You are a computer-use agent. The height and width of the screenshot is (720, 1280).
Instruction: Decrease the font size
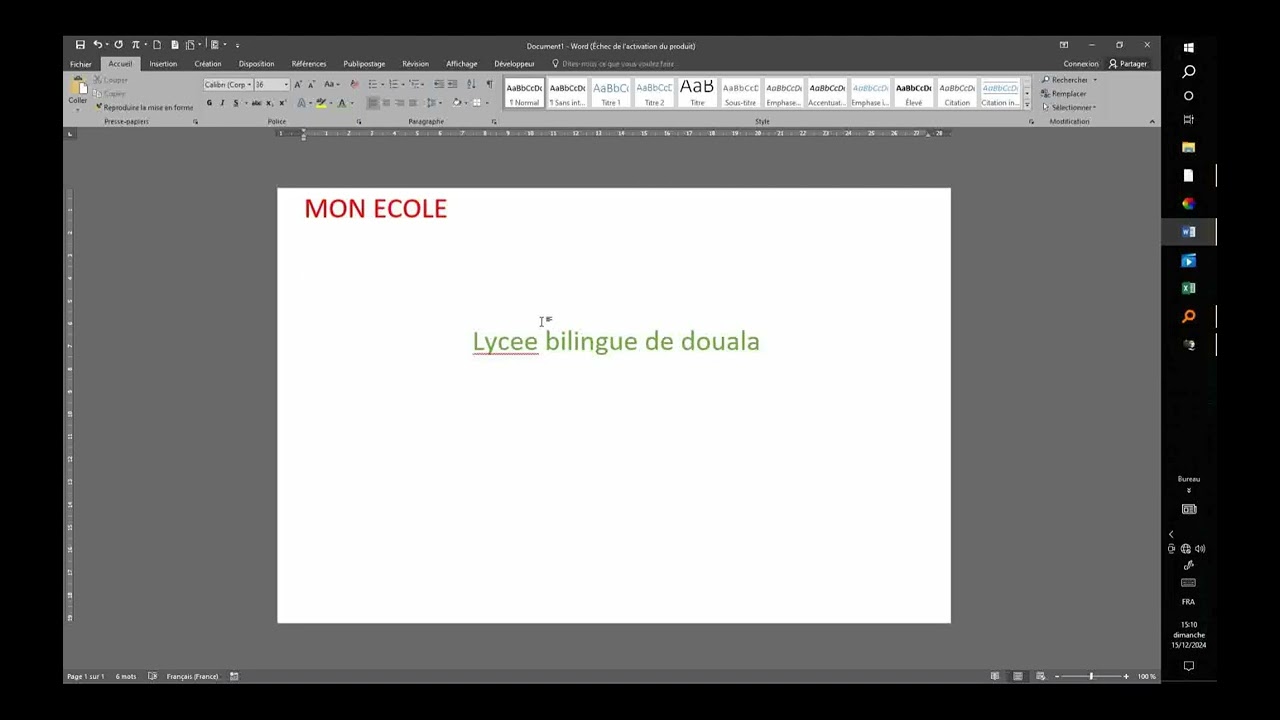tap(311, 84)
